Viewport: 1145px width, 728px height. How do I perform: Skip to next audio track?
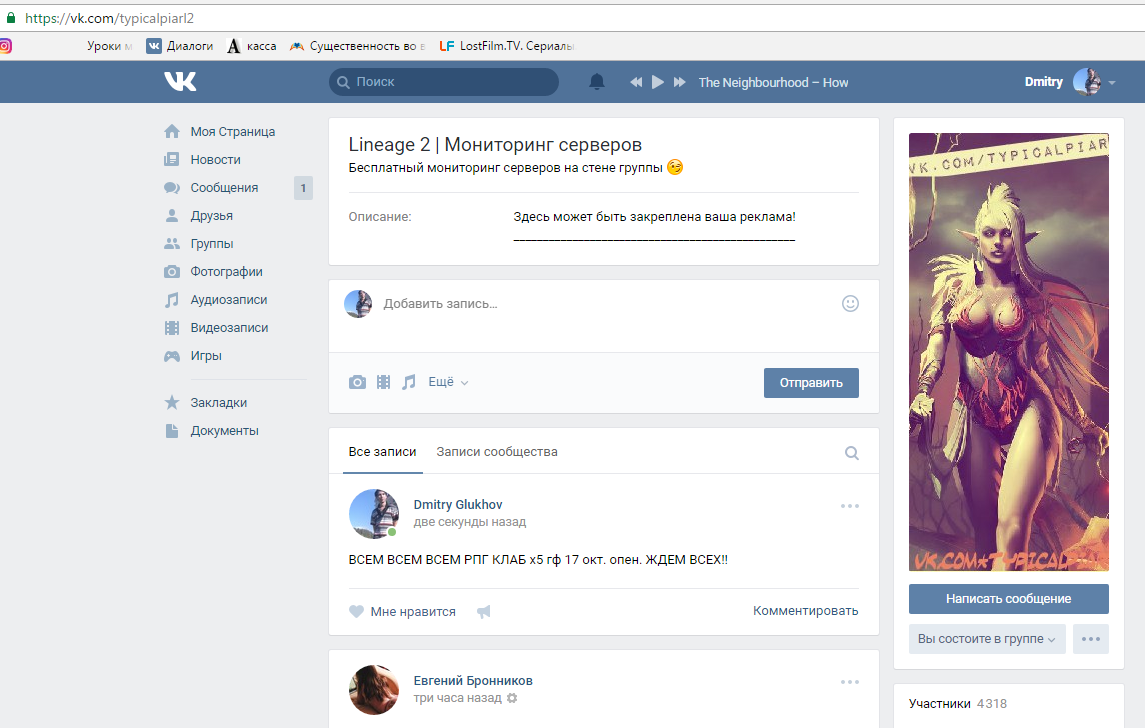tap(680, 83)
